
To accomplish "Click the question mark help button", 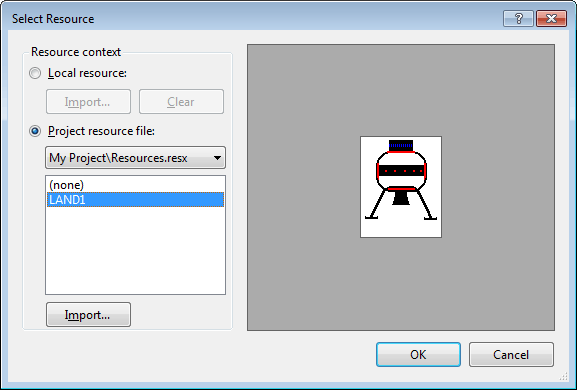I will pyautogui.click(x=518, y=19).
